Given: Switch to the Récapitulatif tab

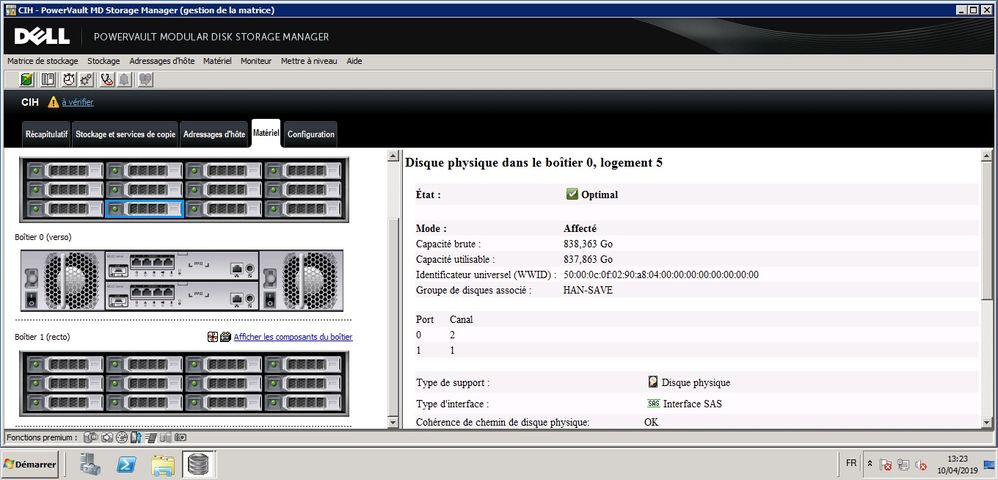Looking at the screenshot, I should pyautogui.click(x=46, y=134).
